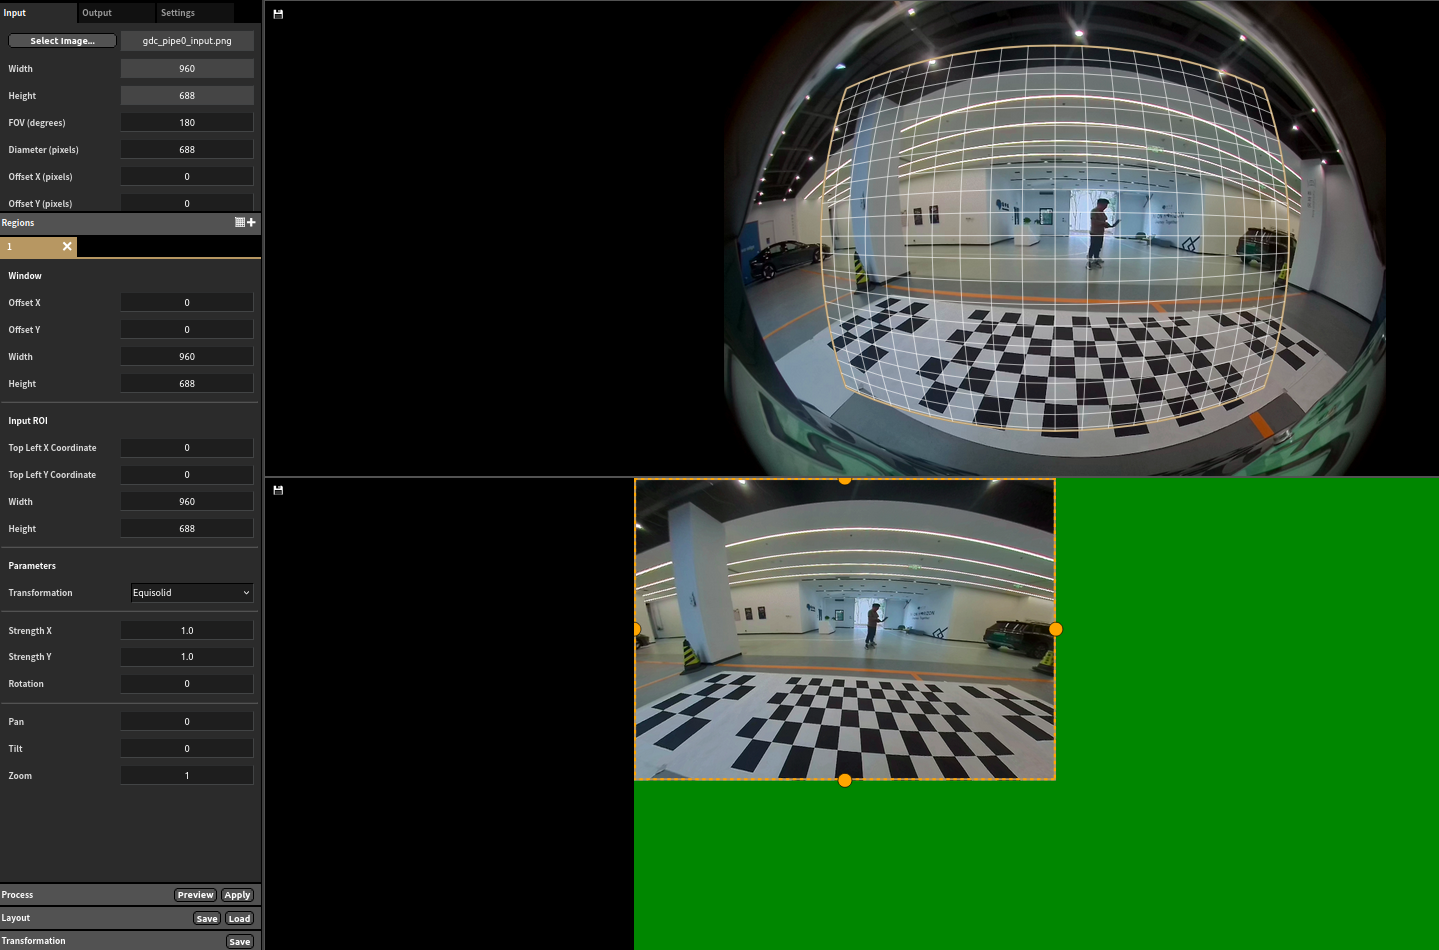The height and width of the screenshot is (950, 1439).
Task: Load a saved layout
Action: (239, 918)
